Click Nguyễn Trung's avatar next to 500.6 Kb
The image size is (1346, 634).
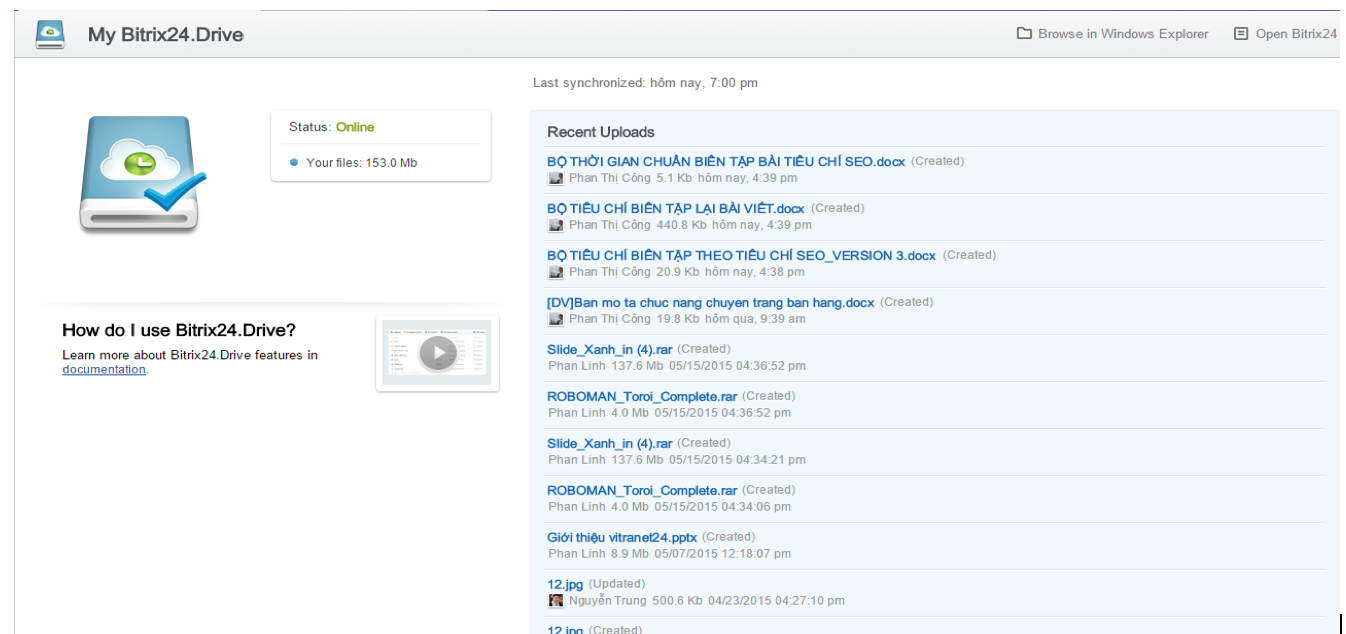coord(556,601)
